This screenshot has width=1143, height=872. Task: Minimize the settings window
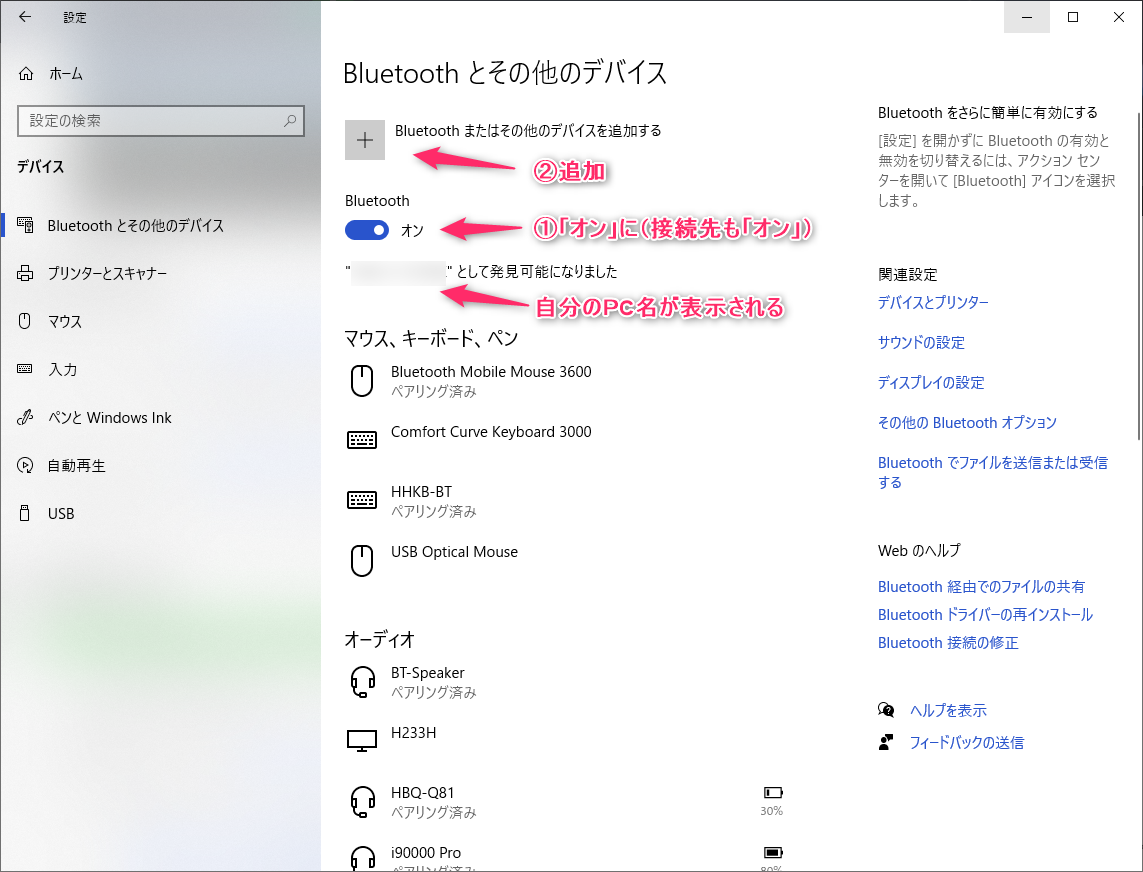pyautogui.click(x=1026, y=17)
